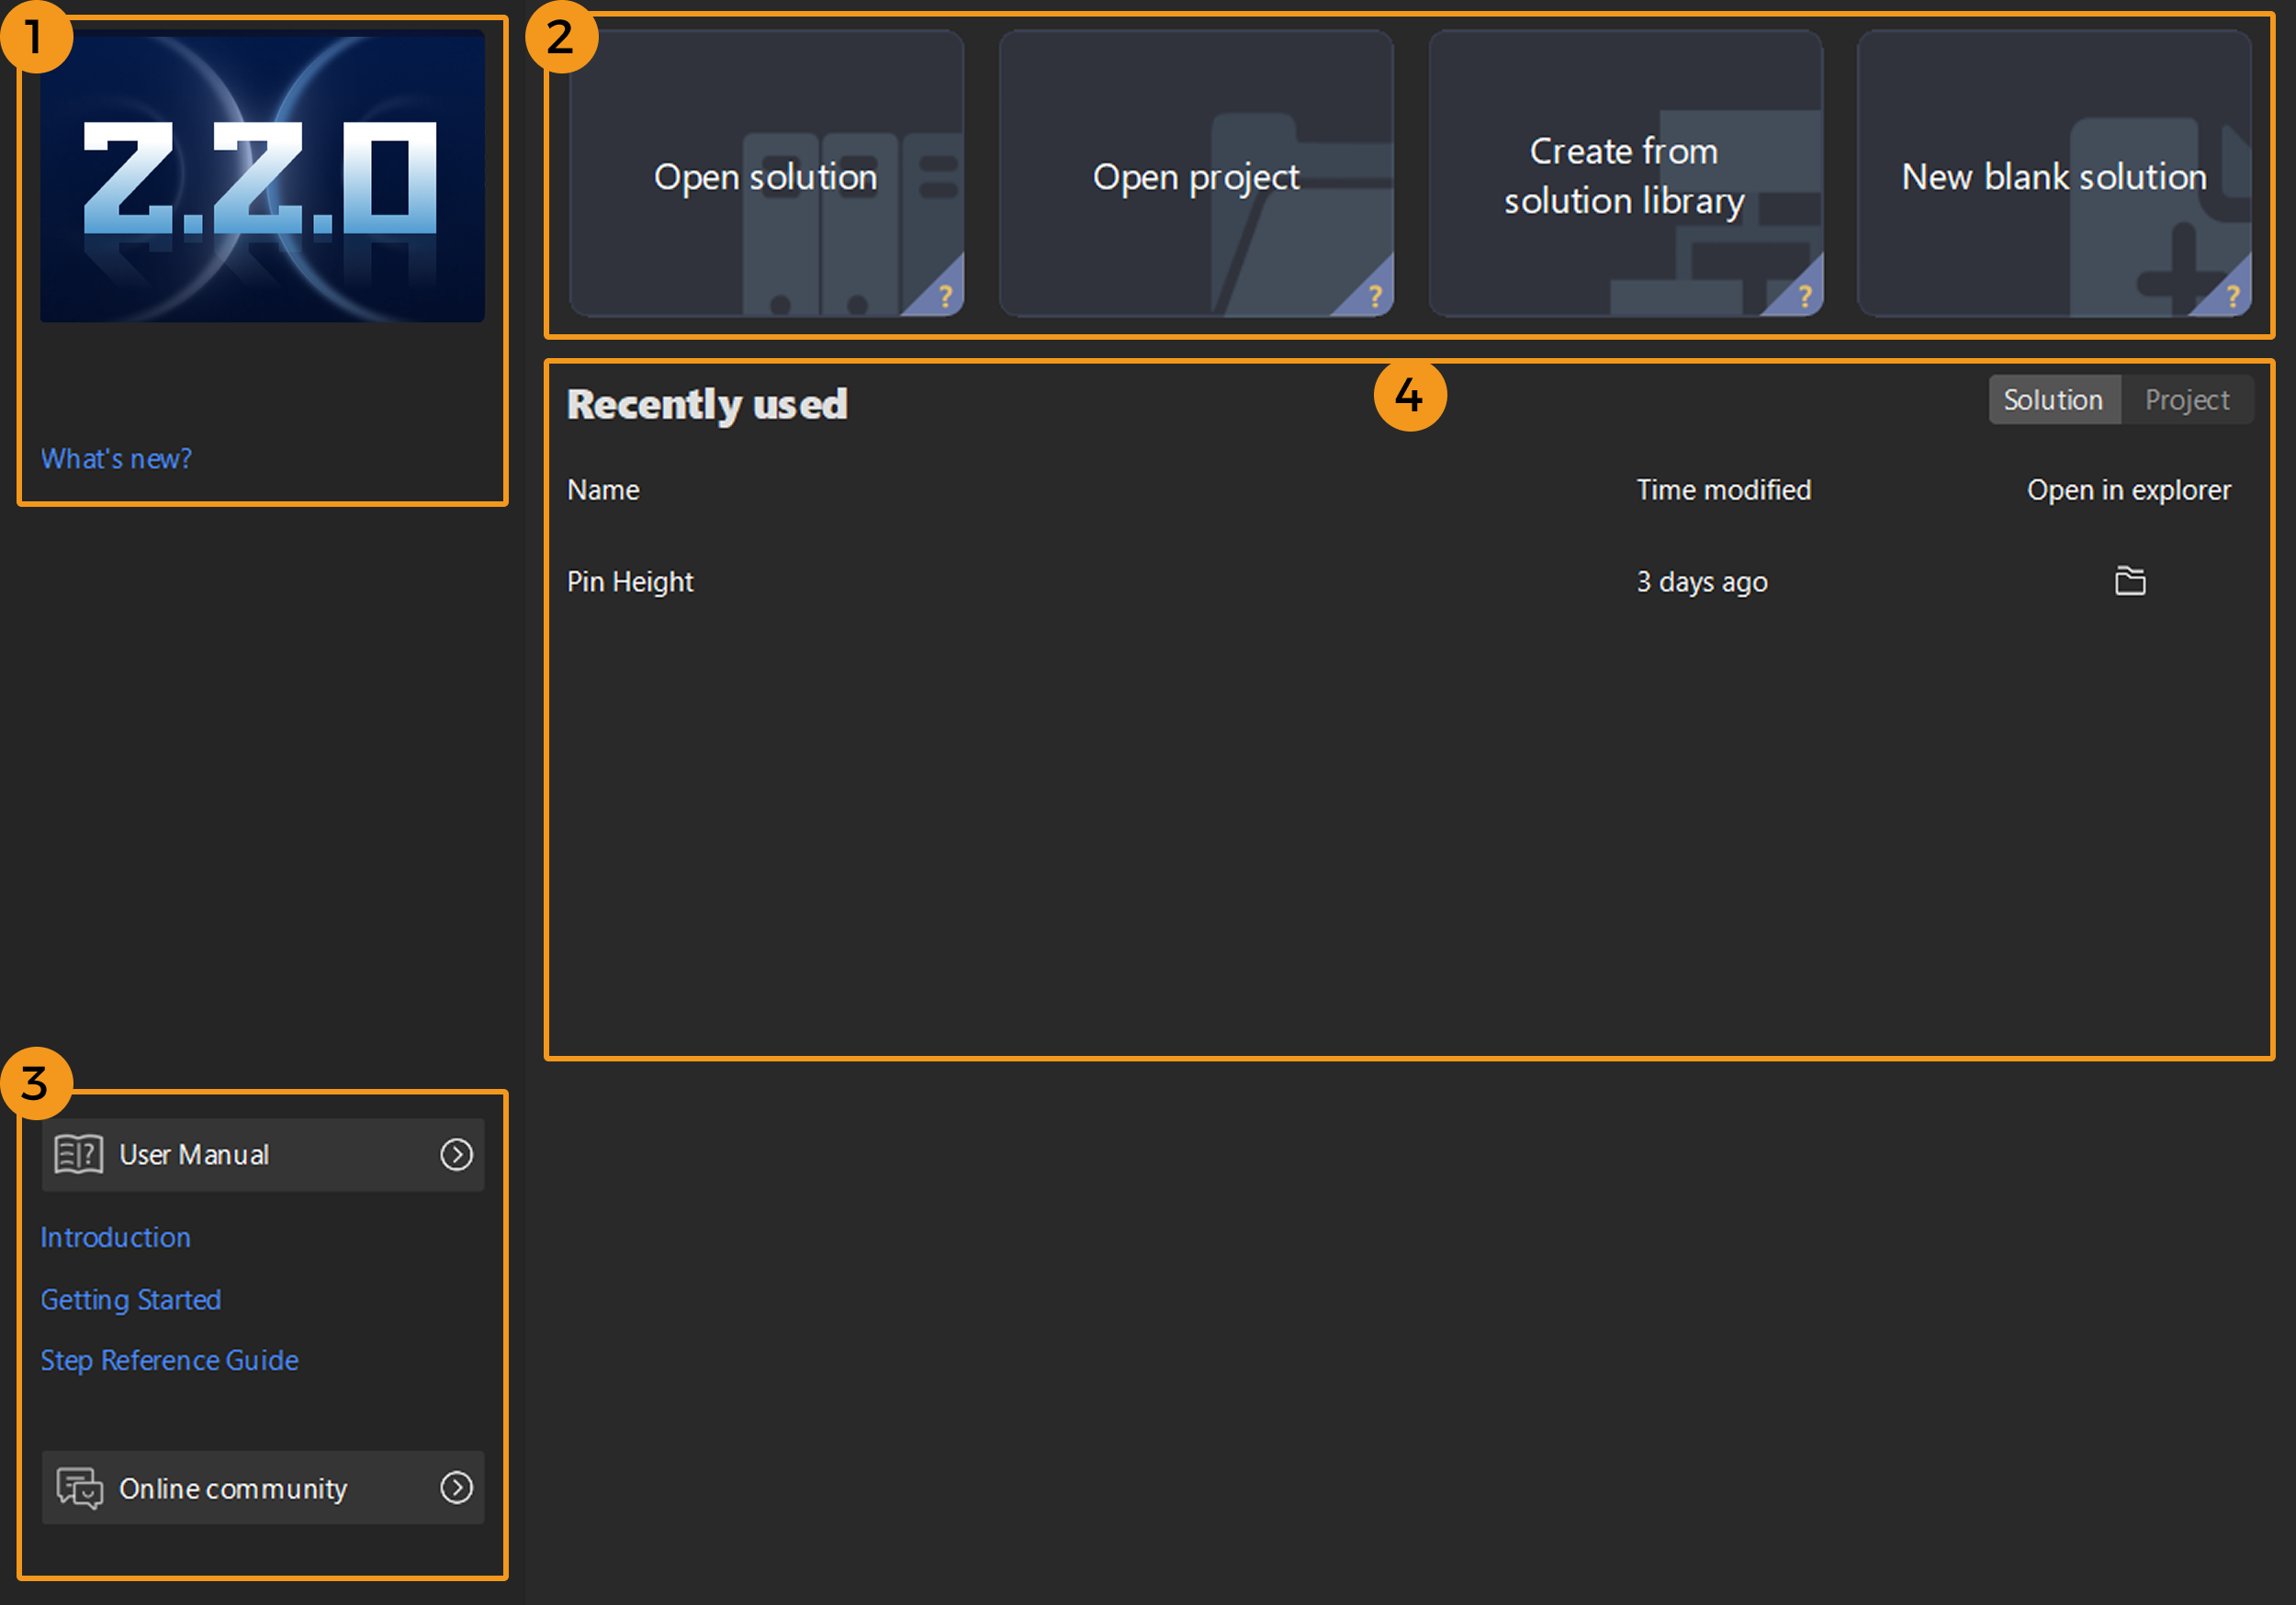The height and width of the screenshot is (1605, 2296).
Task: Expand User Manual with circled arrow
Action: click(456, 1154)
